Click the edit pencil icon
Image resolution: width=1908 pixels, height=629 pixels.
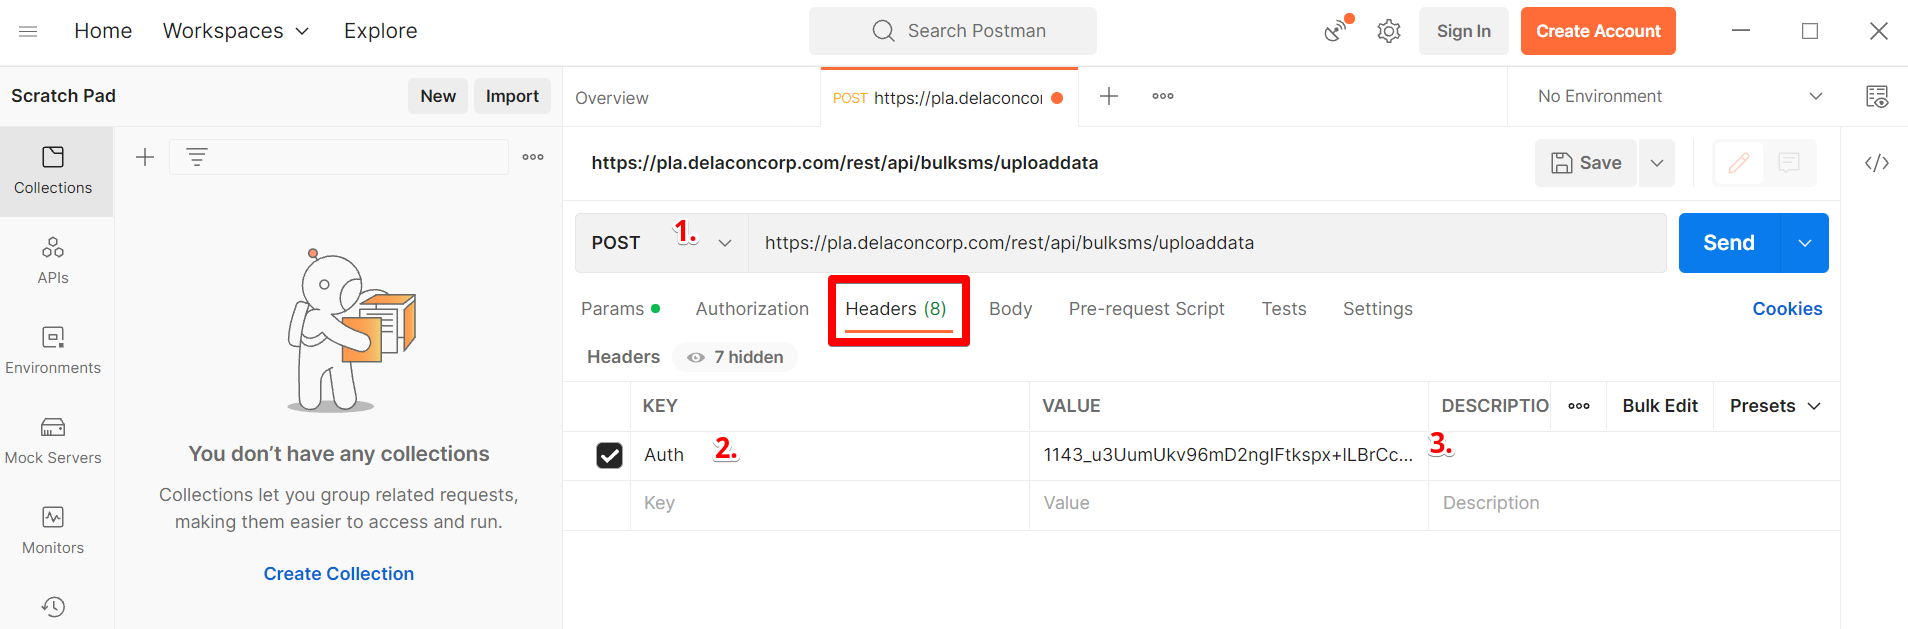(1739, 163)
